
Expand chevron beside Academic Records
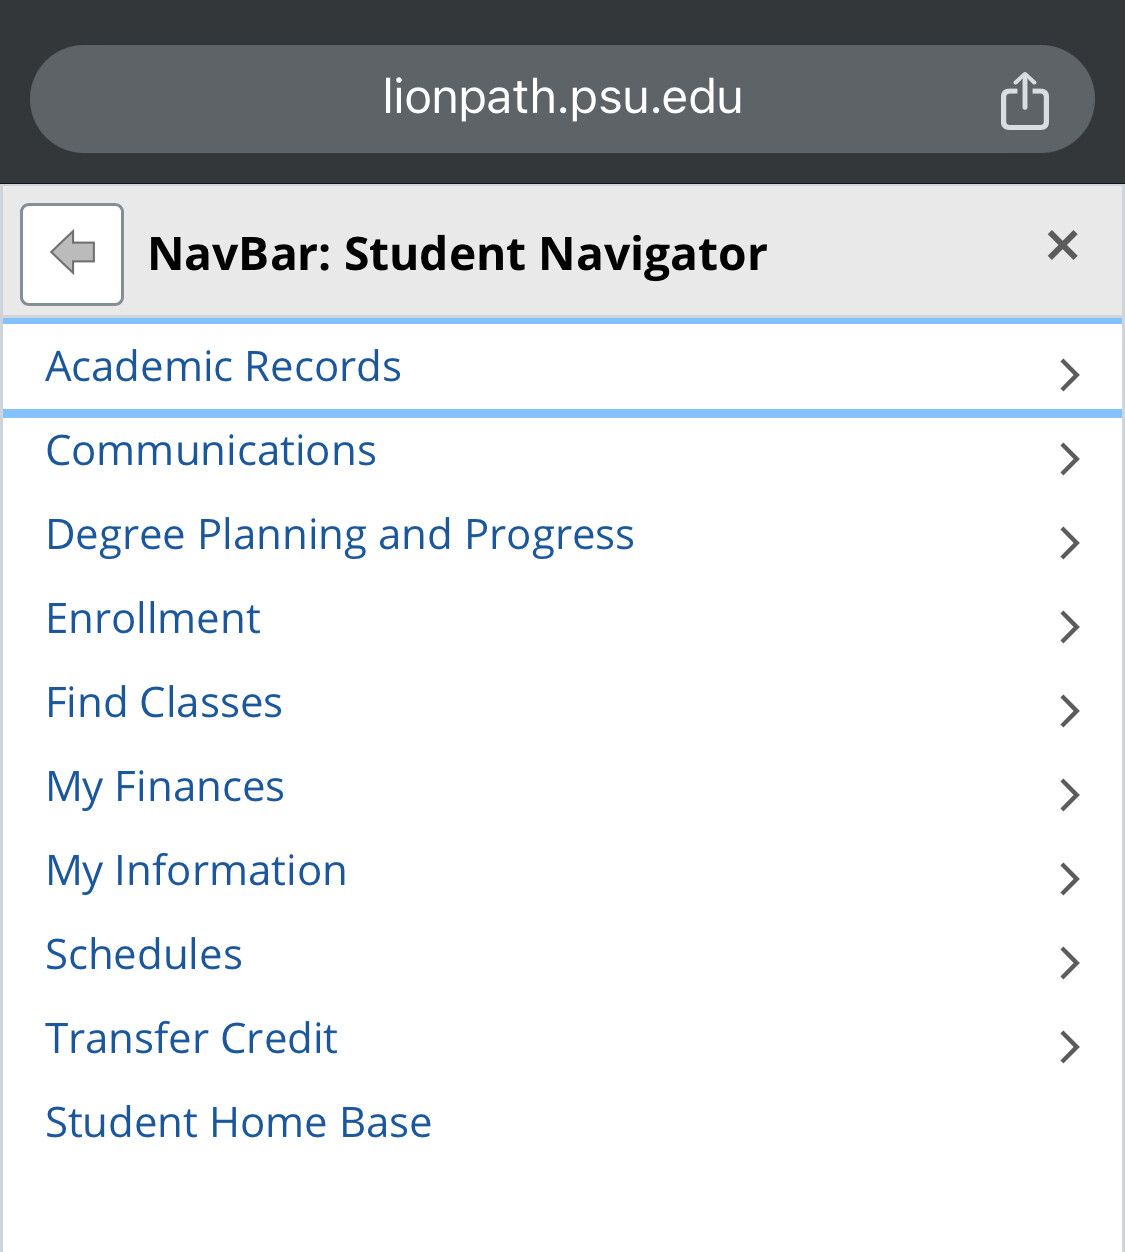(1069, 375)
